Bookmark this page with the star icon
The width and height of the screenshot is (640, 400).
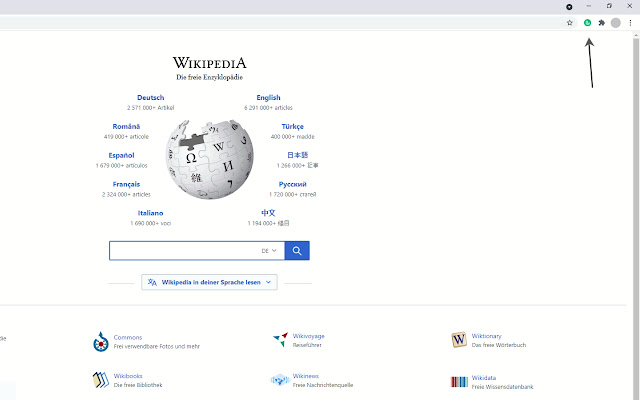tap(570, 23)
